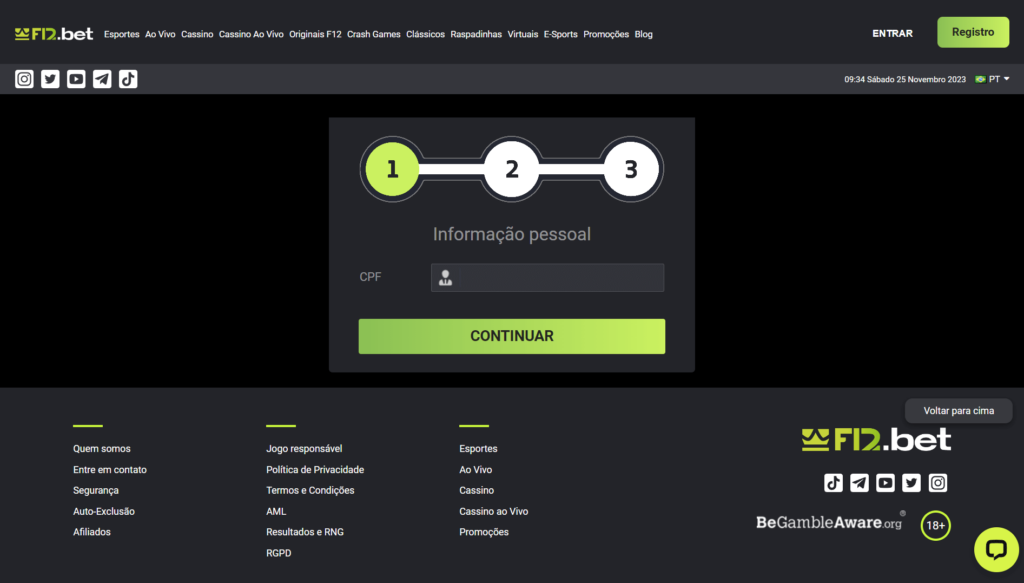
Task: Click the F12.bet logo in header
Action: [x=54, y=34]
